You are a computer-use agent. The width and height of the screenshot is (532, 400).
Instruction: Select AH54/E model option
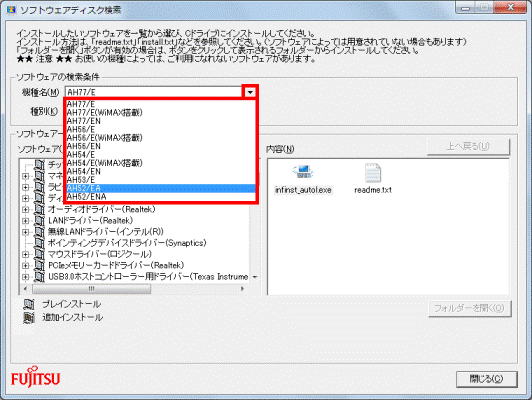coord(160,155)
